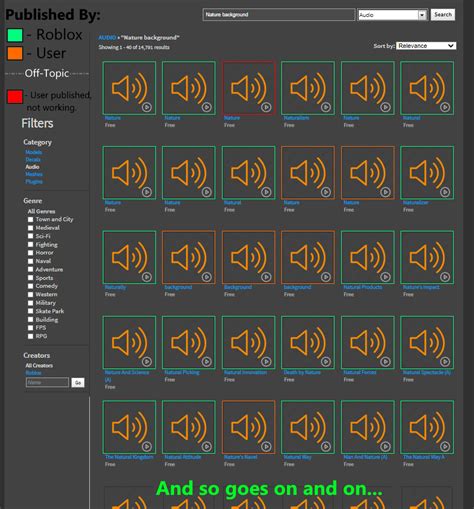
Task: Enable the Comedy genre filter
Action: click(x=30, y=286)
